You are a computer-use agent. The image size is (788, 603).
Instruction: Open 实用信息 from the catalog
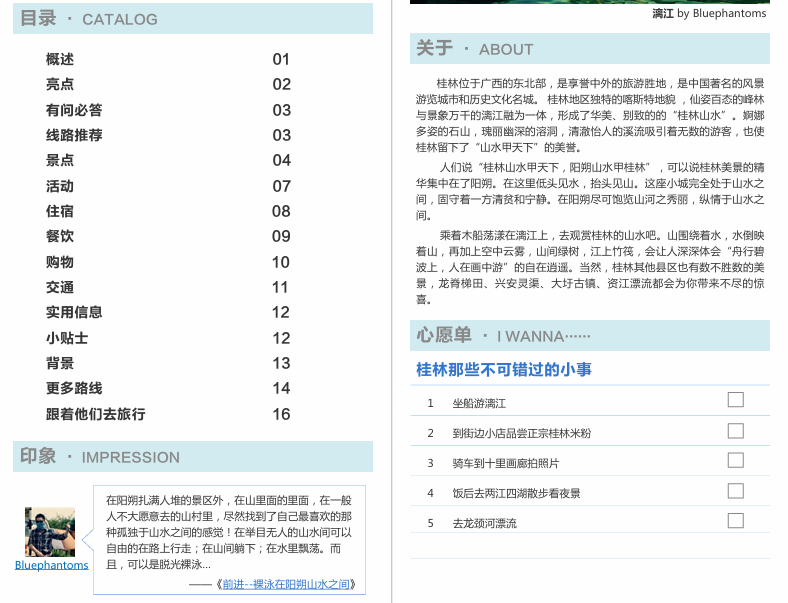click(x=74, y=312)
